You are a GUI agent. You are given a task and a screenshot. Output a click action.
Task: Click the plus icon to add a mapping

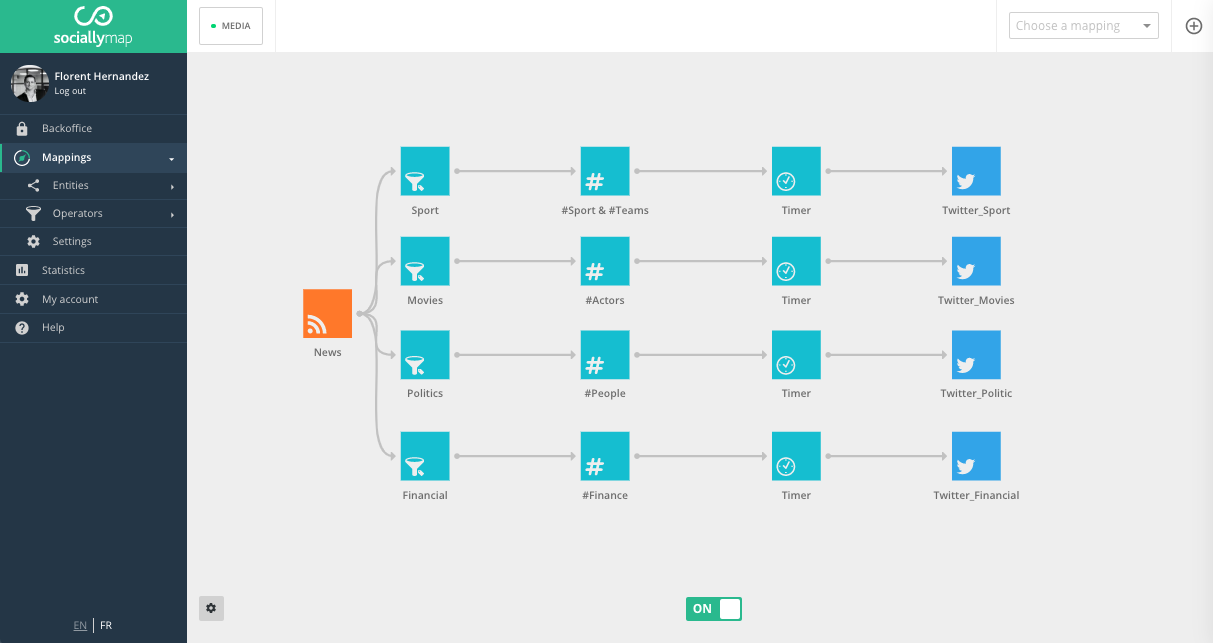click(x=1193, y=26)
